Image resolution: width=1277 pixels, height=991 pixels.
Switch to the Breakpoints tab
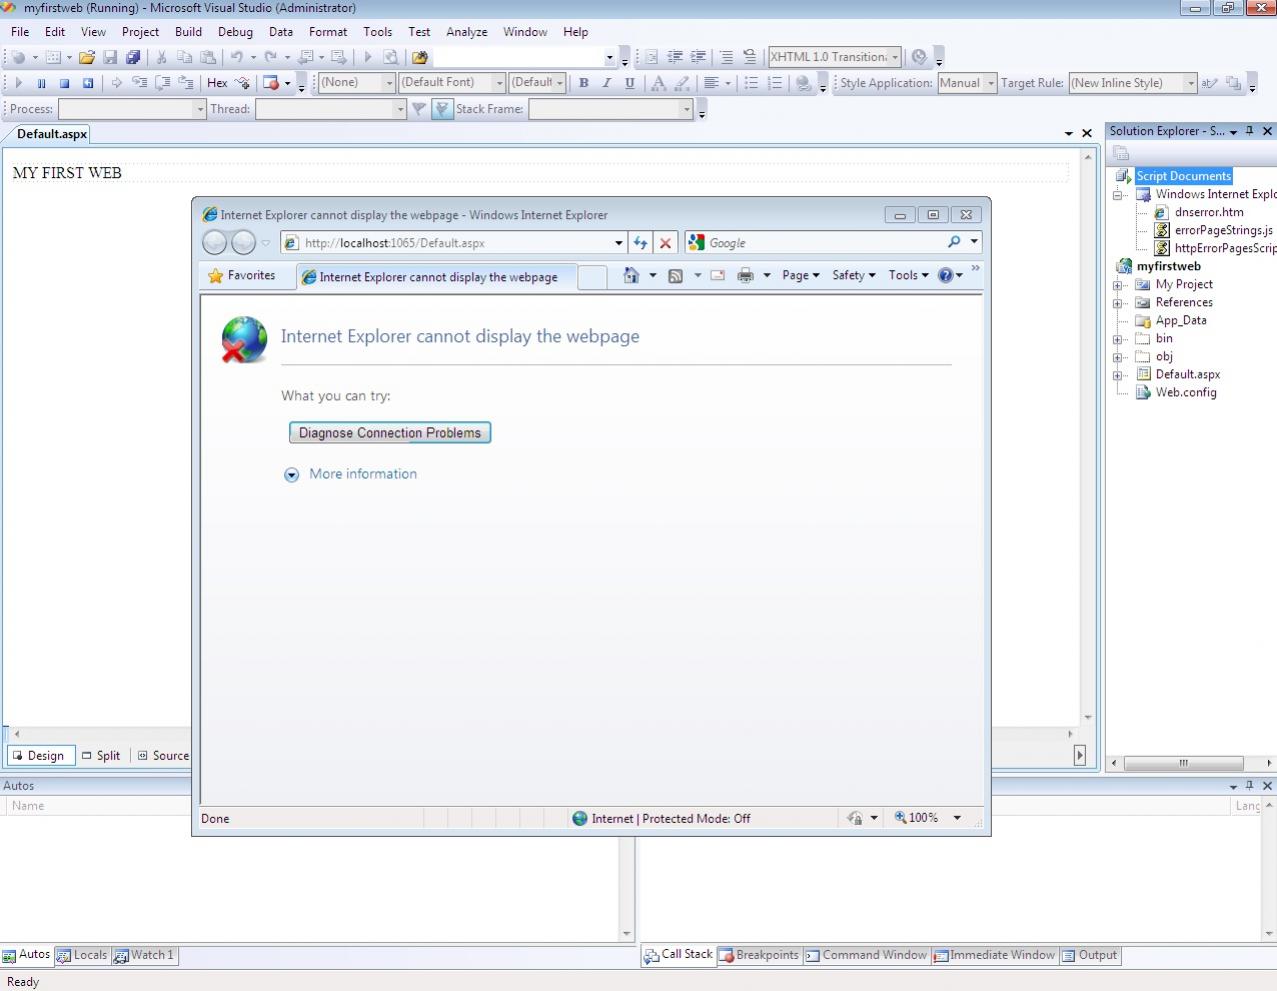pyautogui.click(x=760, y=955)
